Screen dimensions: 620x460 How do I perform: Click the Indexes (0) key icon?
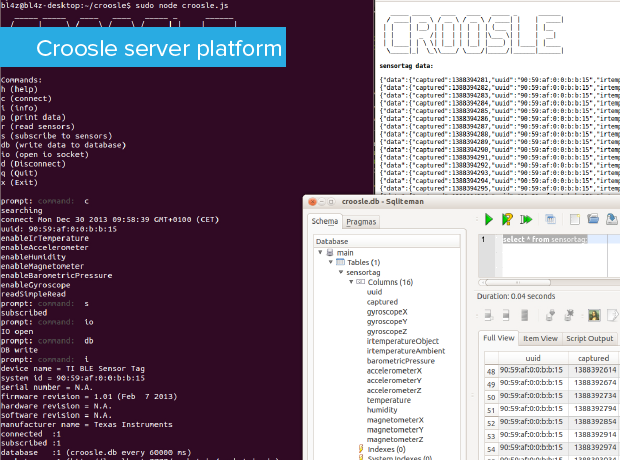pos(361,449)
